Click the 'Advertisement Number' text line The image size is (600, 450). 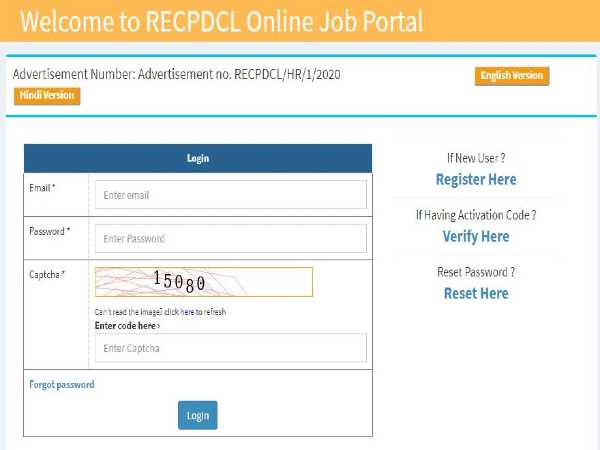click(x=176, y=74)
